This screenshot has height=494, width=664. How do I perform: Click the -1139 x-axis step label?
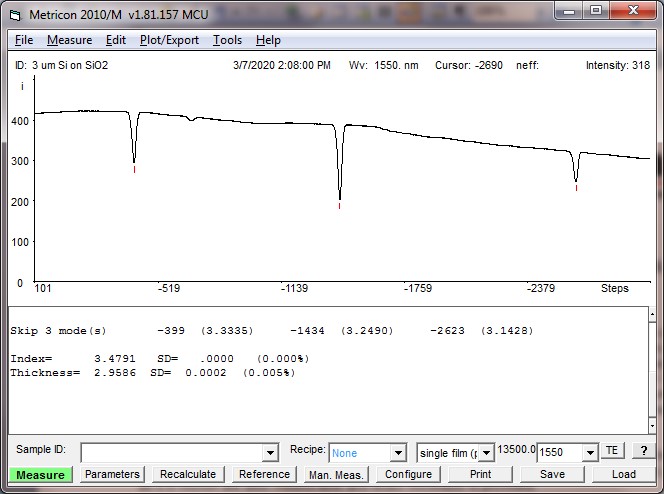click(x=294, y=288)
